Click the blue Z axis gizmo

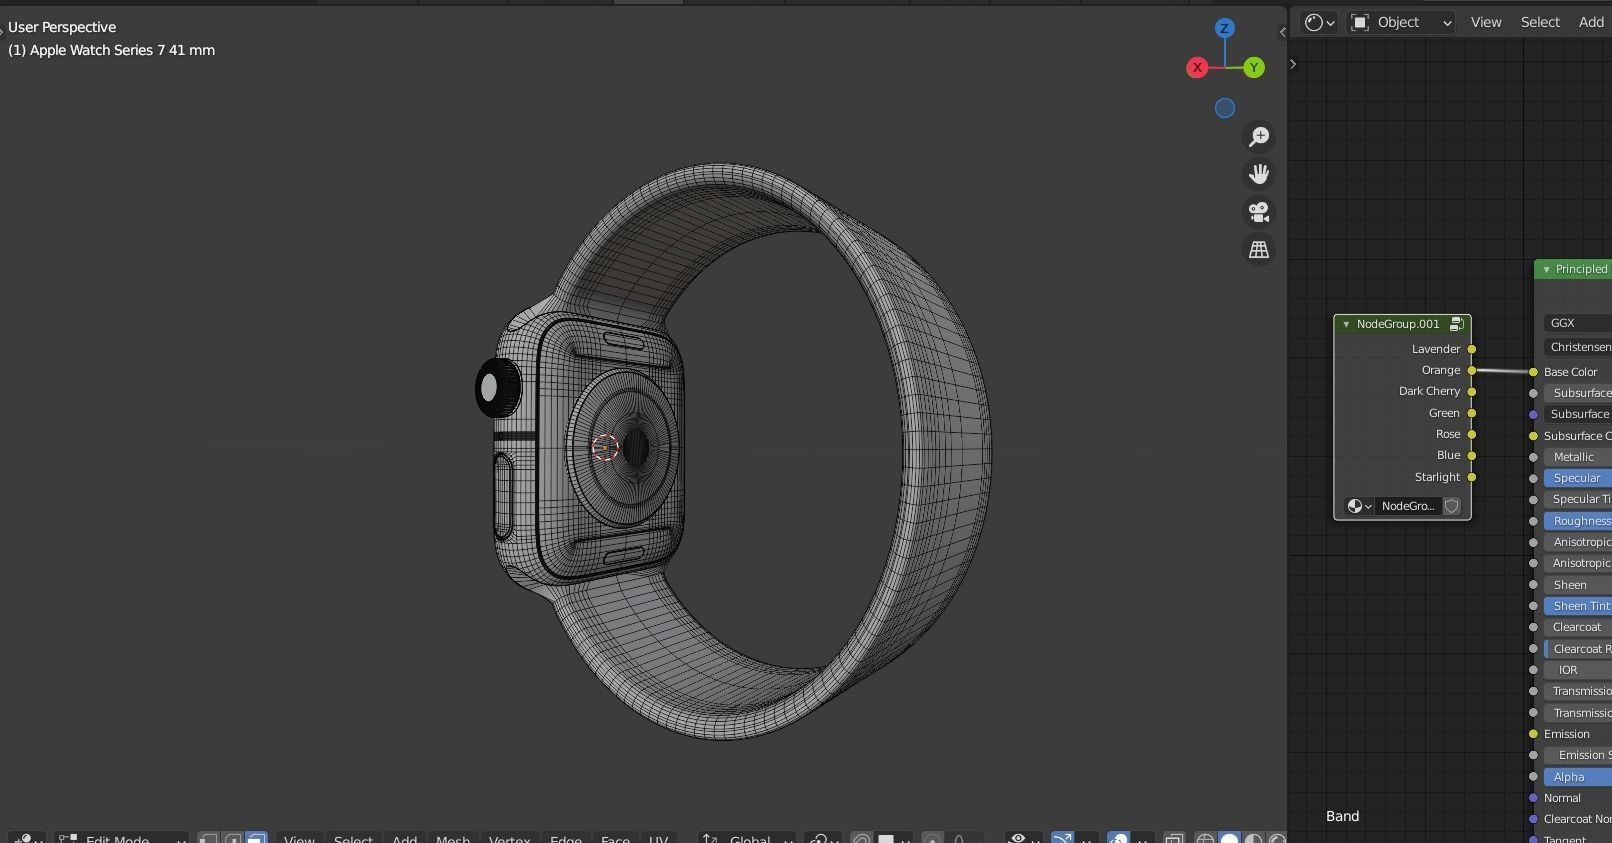click(x=1224, y=28)
